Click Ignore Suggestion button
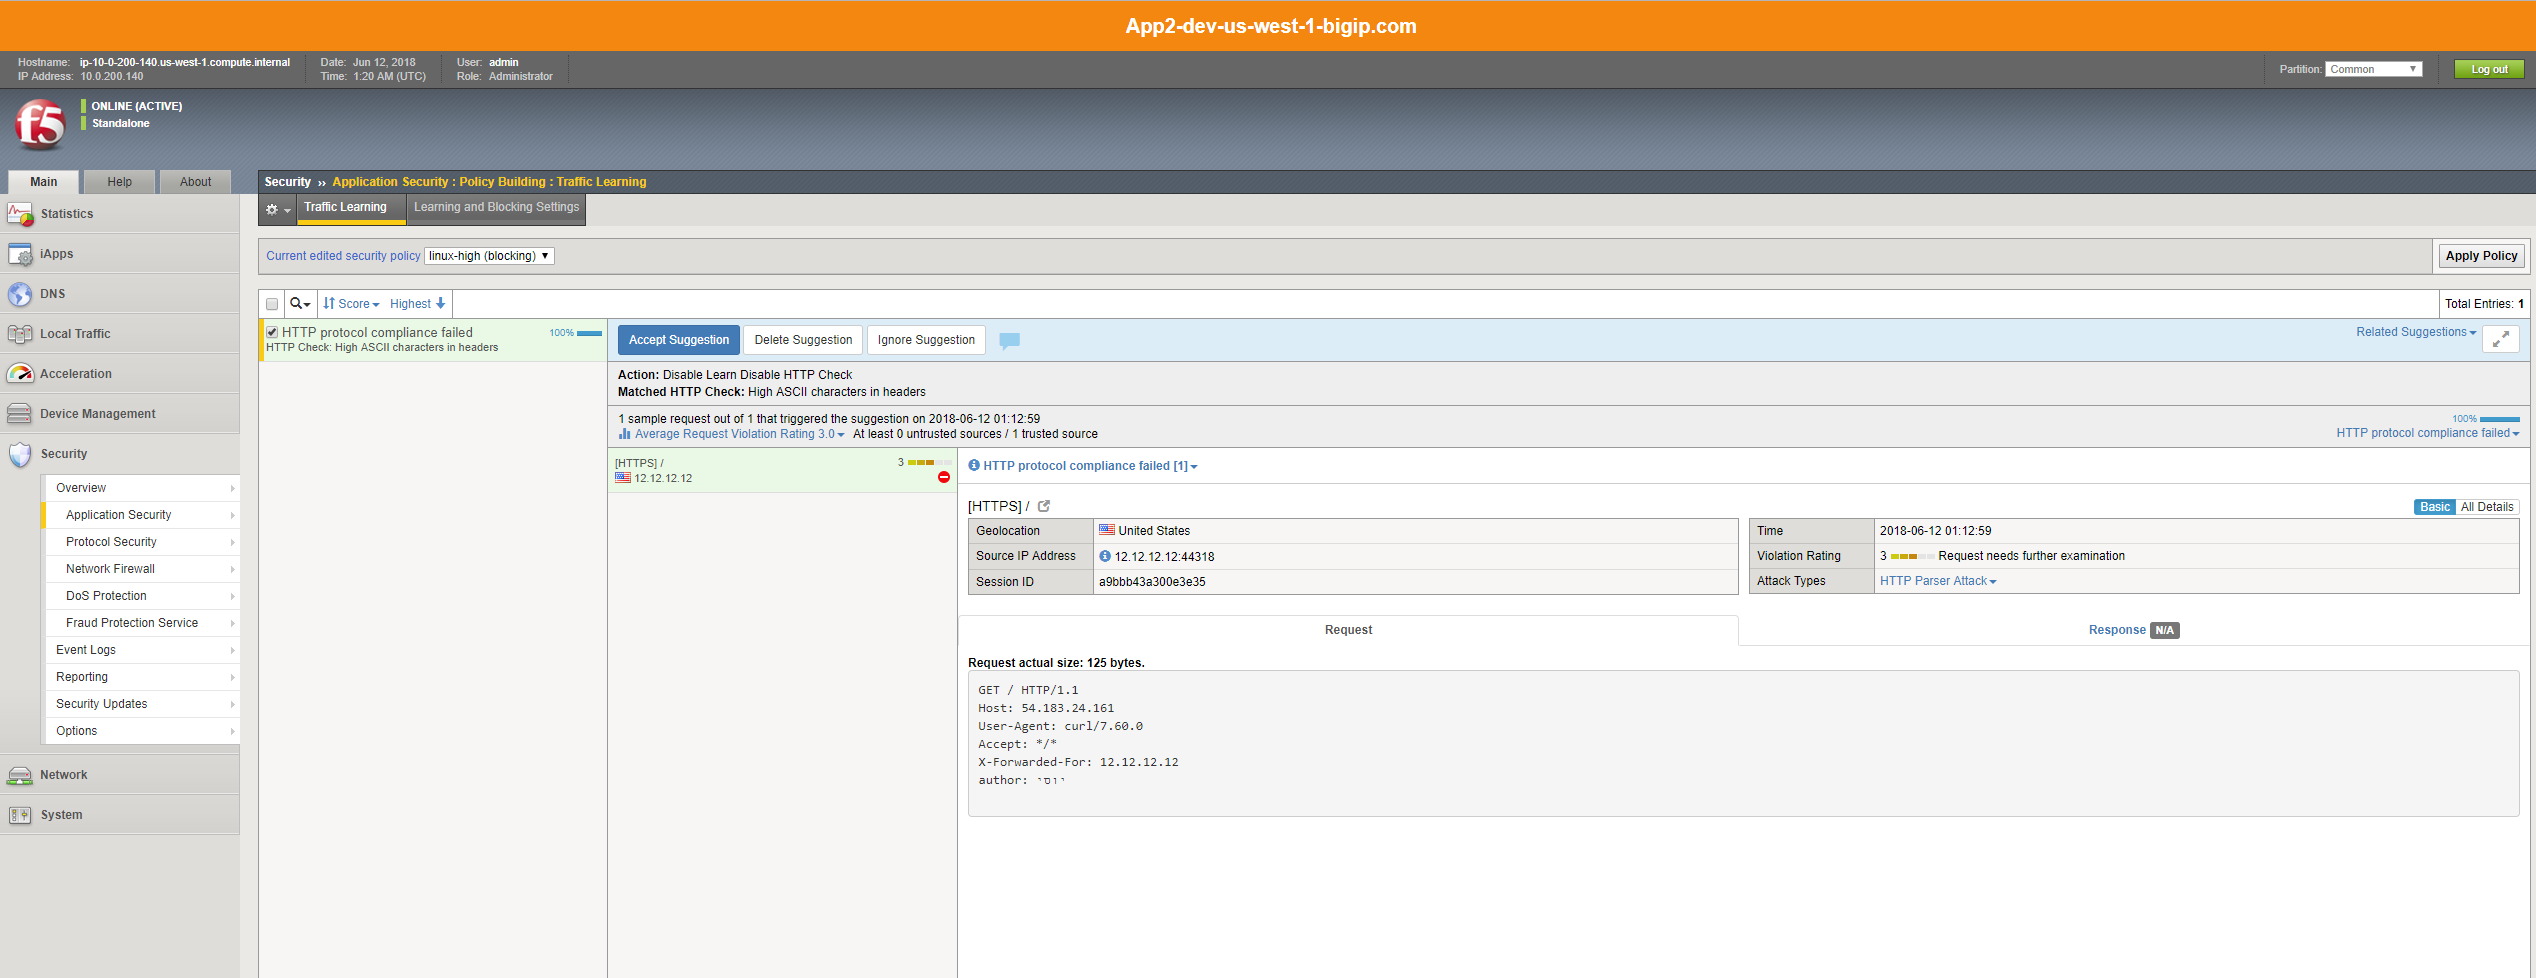The width and height of the screenshot is (2536, 978). [927, 340]
